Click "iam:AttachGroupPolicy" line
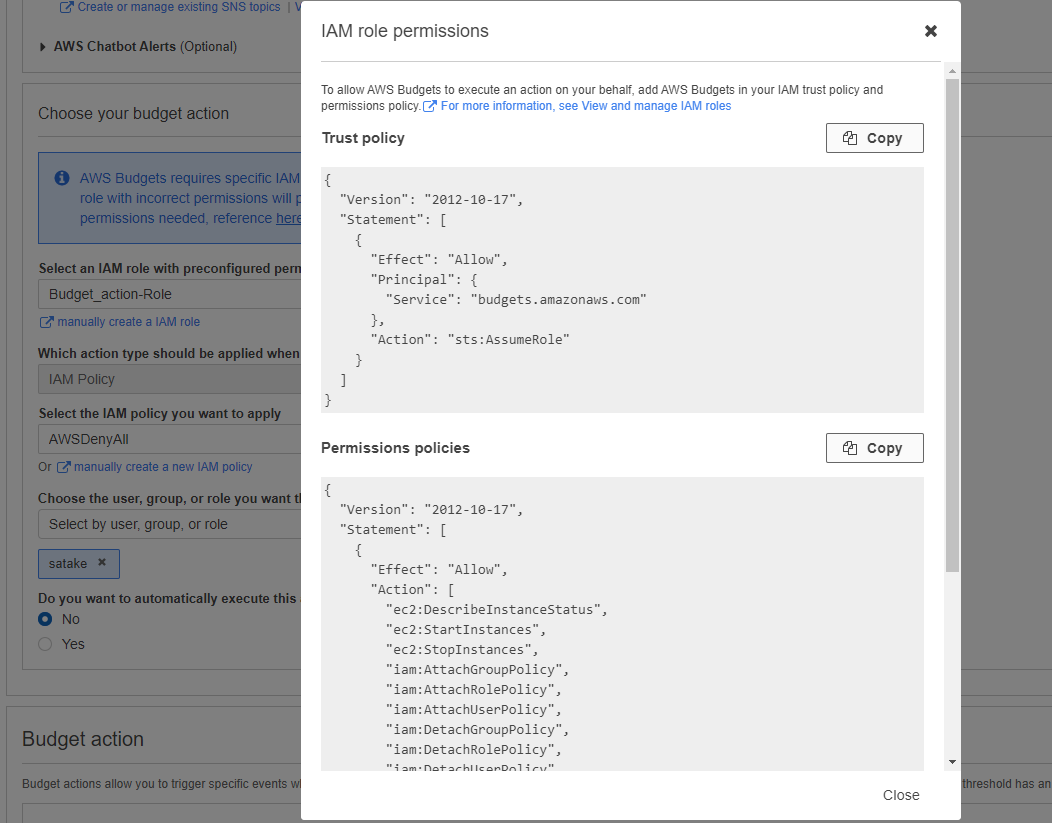Image resolution: width=1052 pixels, height=823 pixels. tap(477, 670)
